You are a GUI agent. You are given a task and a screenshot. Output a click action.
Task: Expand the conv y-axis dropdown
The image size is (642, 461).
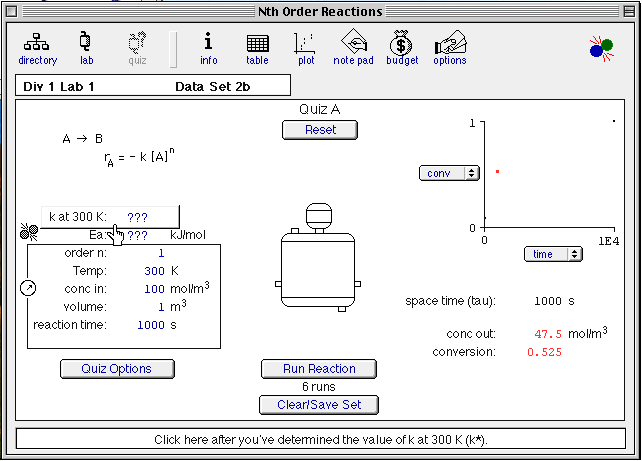tap(445, 173)
